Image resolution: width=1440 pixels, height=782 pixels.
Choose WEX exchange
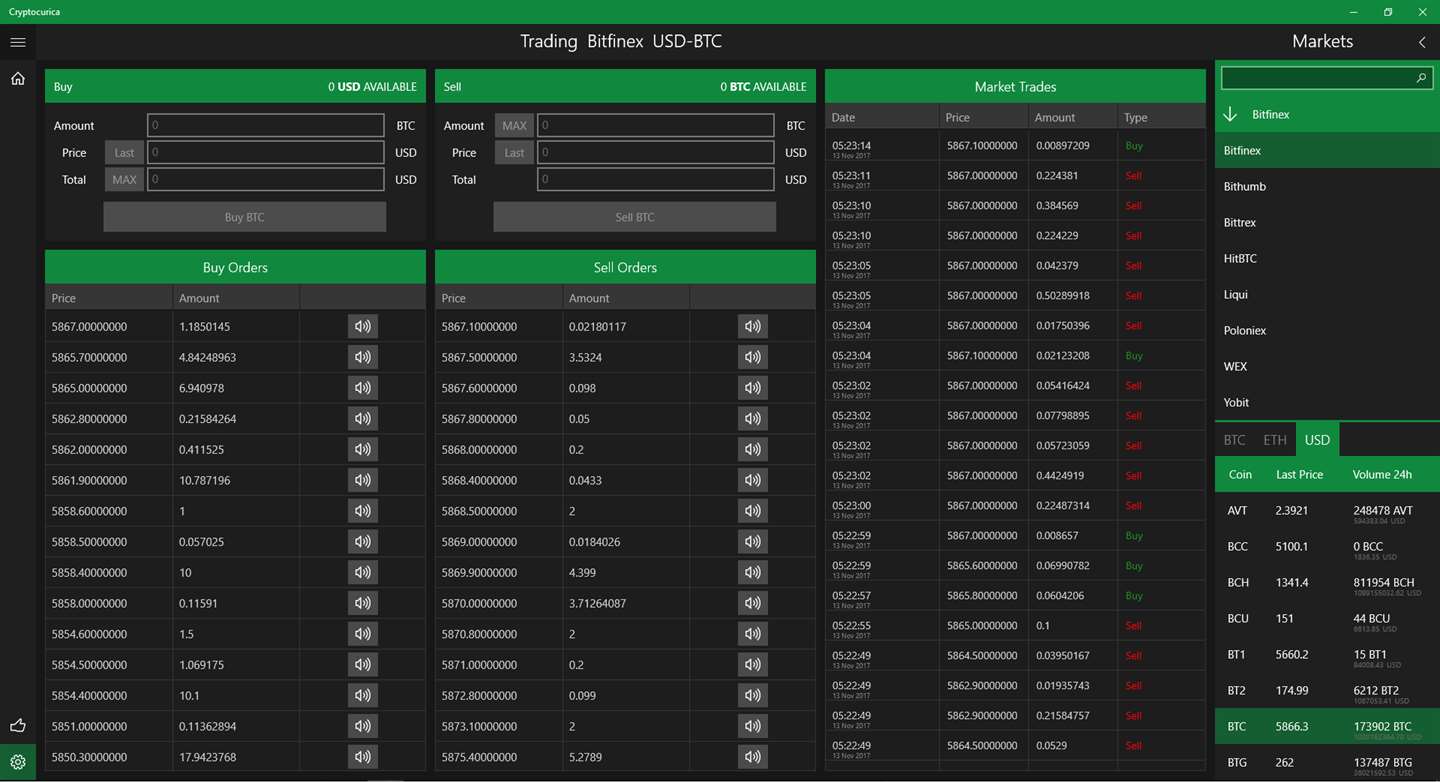tap(1327, 366)
